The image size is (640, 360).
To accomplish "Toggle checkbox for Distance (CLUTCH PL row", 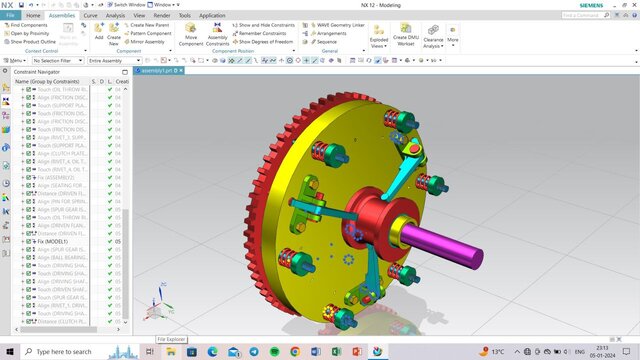I will (29, 322).
